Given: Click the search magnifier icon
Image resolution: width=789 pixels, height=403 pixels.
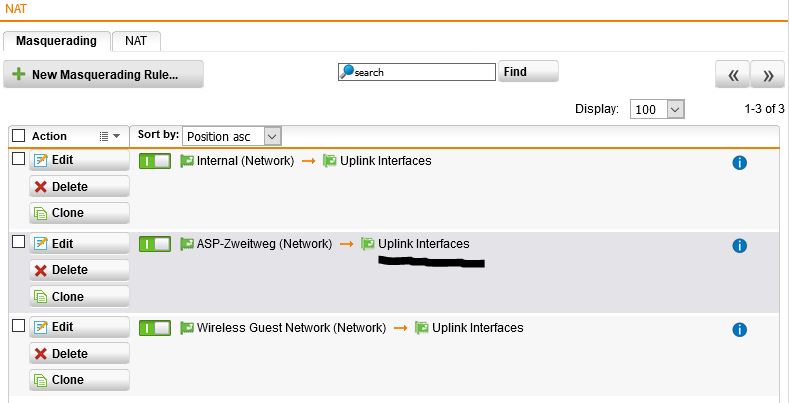Looking at the screenshot, I should click(x=347, y=72).
